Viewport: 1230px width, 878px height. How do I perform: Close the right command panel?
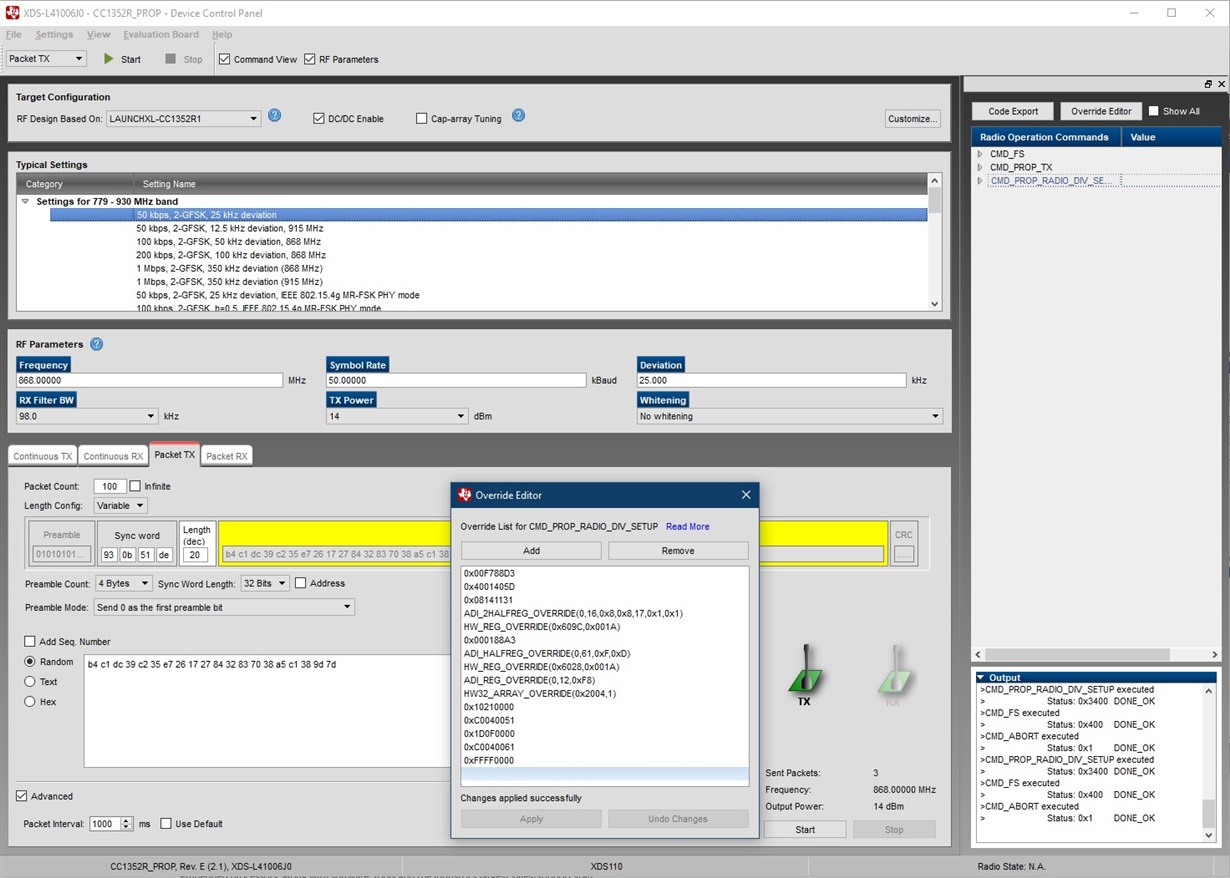1221,84
